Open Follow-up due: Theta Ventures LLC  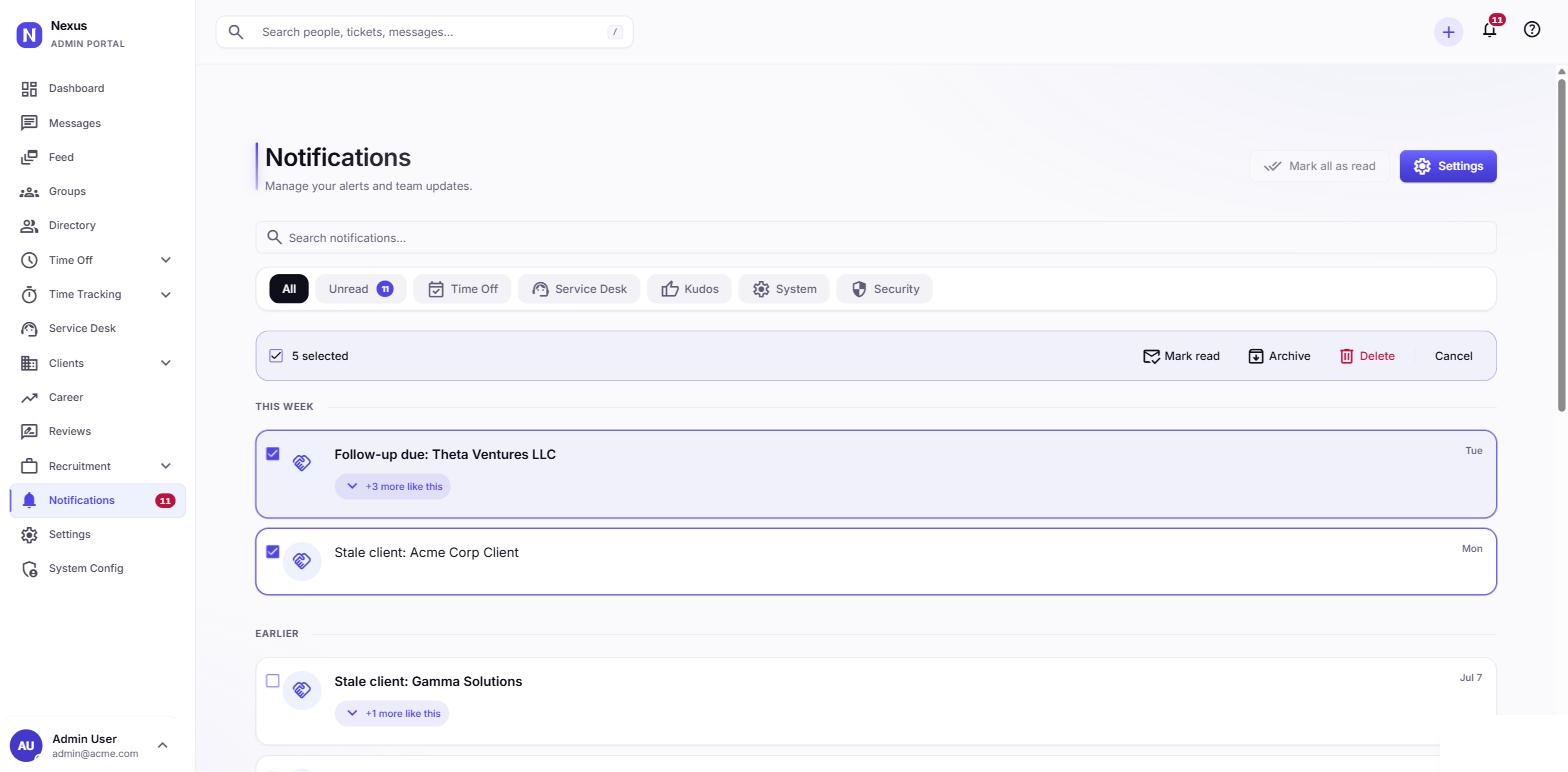tap(445, 454)
